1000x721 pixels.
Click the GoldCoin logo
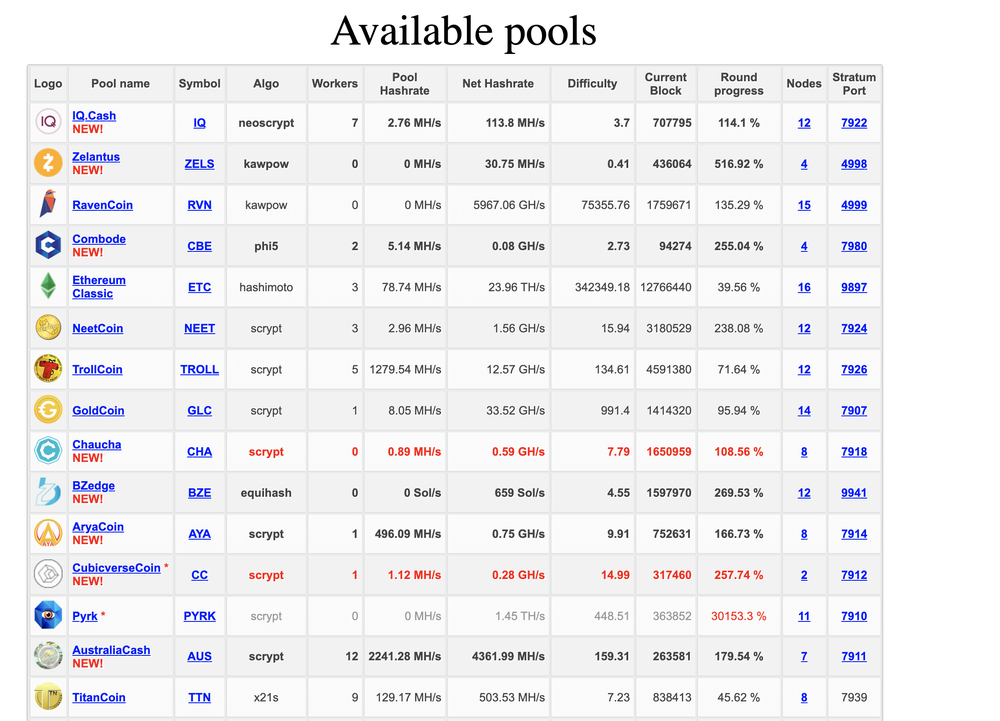(48, 410)
